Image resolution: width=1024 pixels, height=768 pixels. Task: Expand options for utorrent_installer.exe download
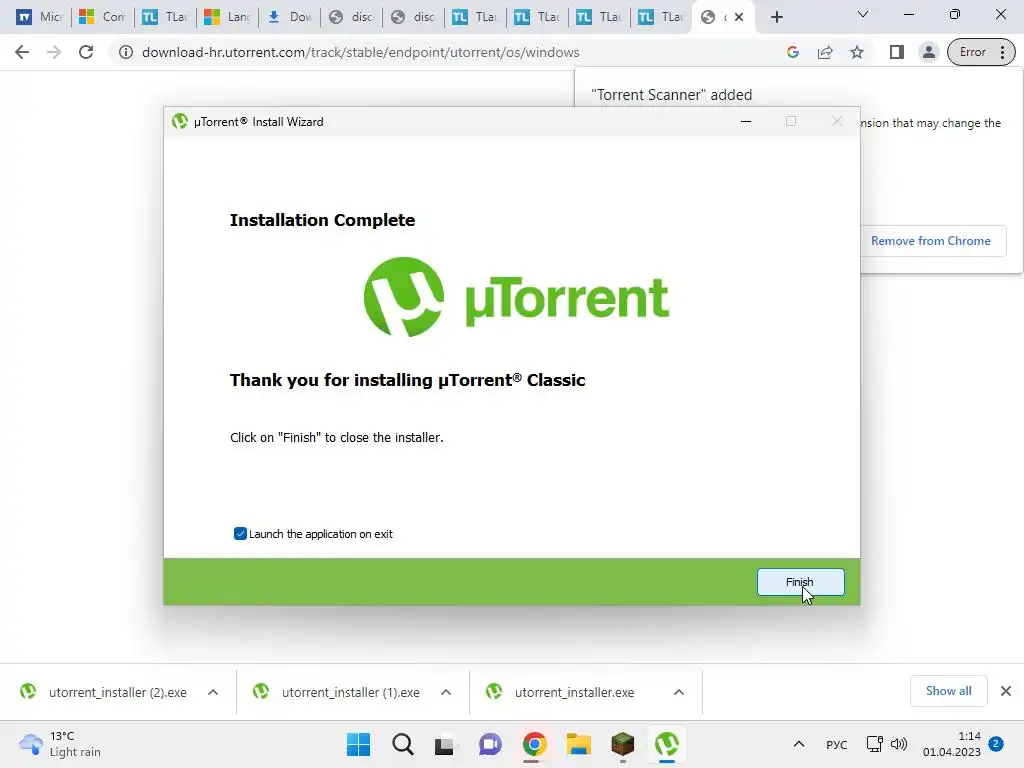click(679, 692)
